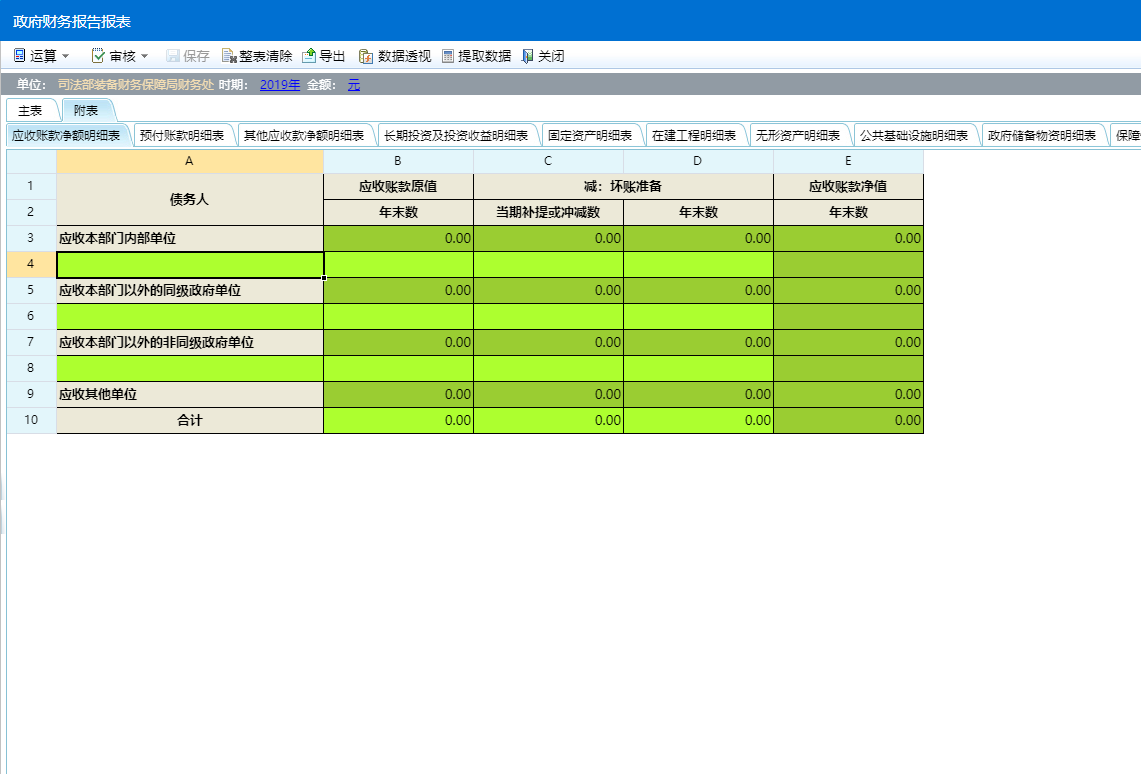Click the 保存 floppy disk icon
1141x774 pixels.
[x=172, y=56]
